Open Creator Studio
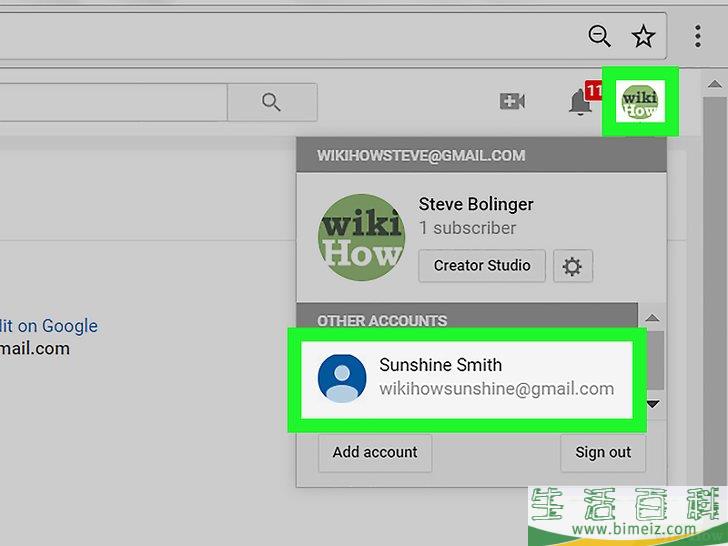 (x=481, y=266)
